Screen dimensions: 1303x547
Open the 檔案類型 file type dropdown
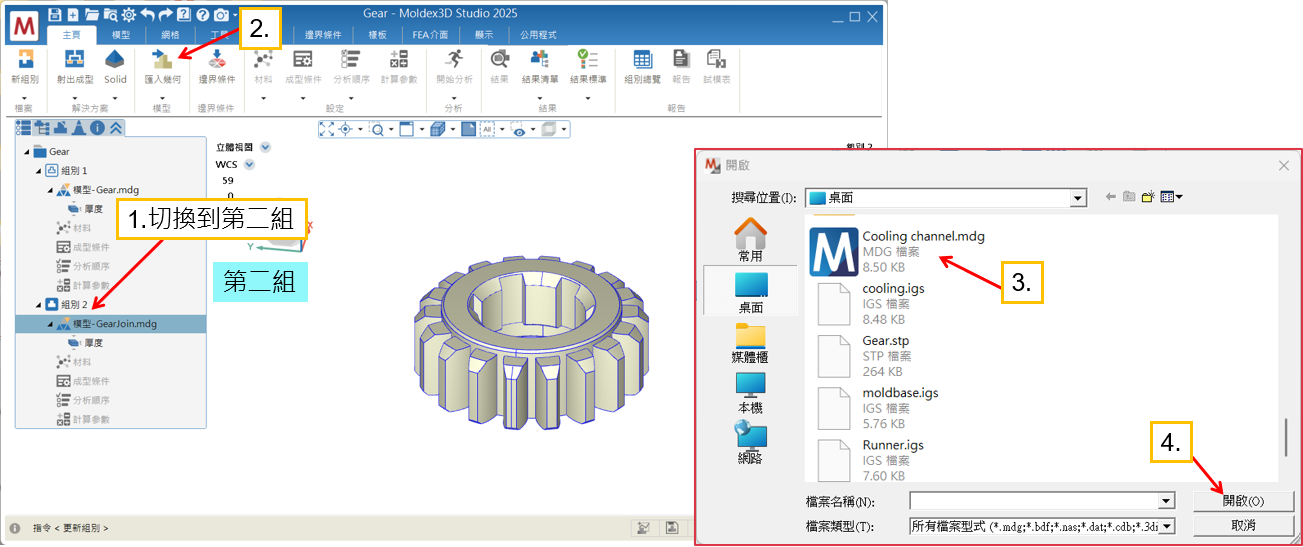click(x=1166, y=526)
